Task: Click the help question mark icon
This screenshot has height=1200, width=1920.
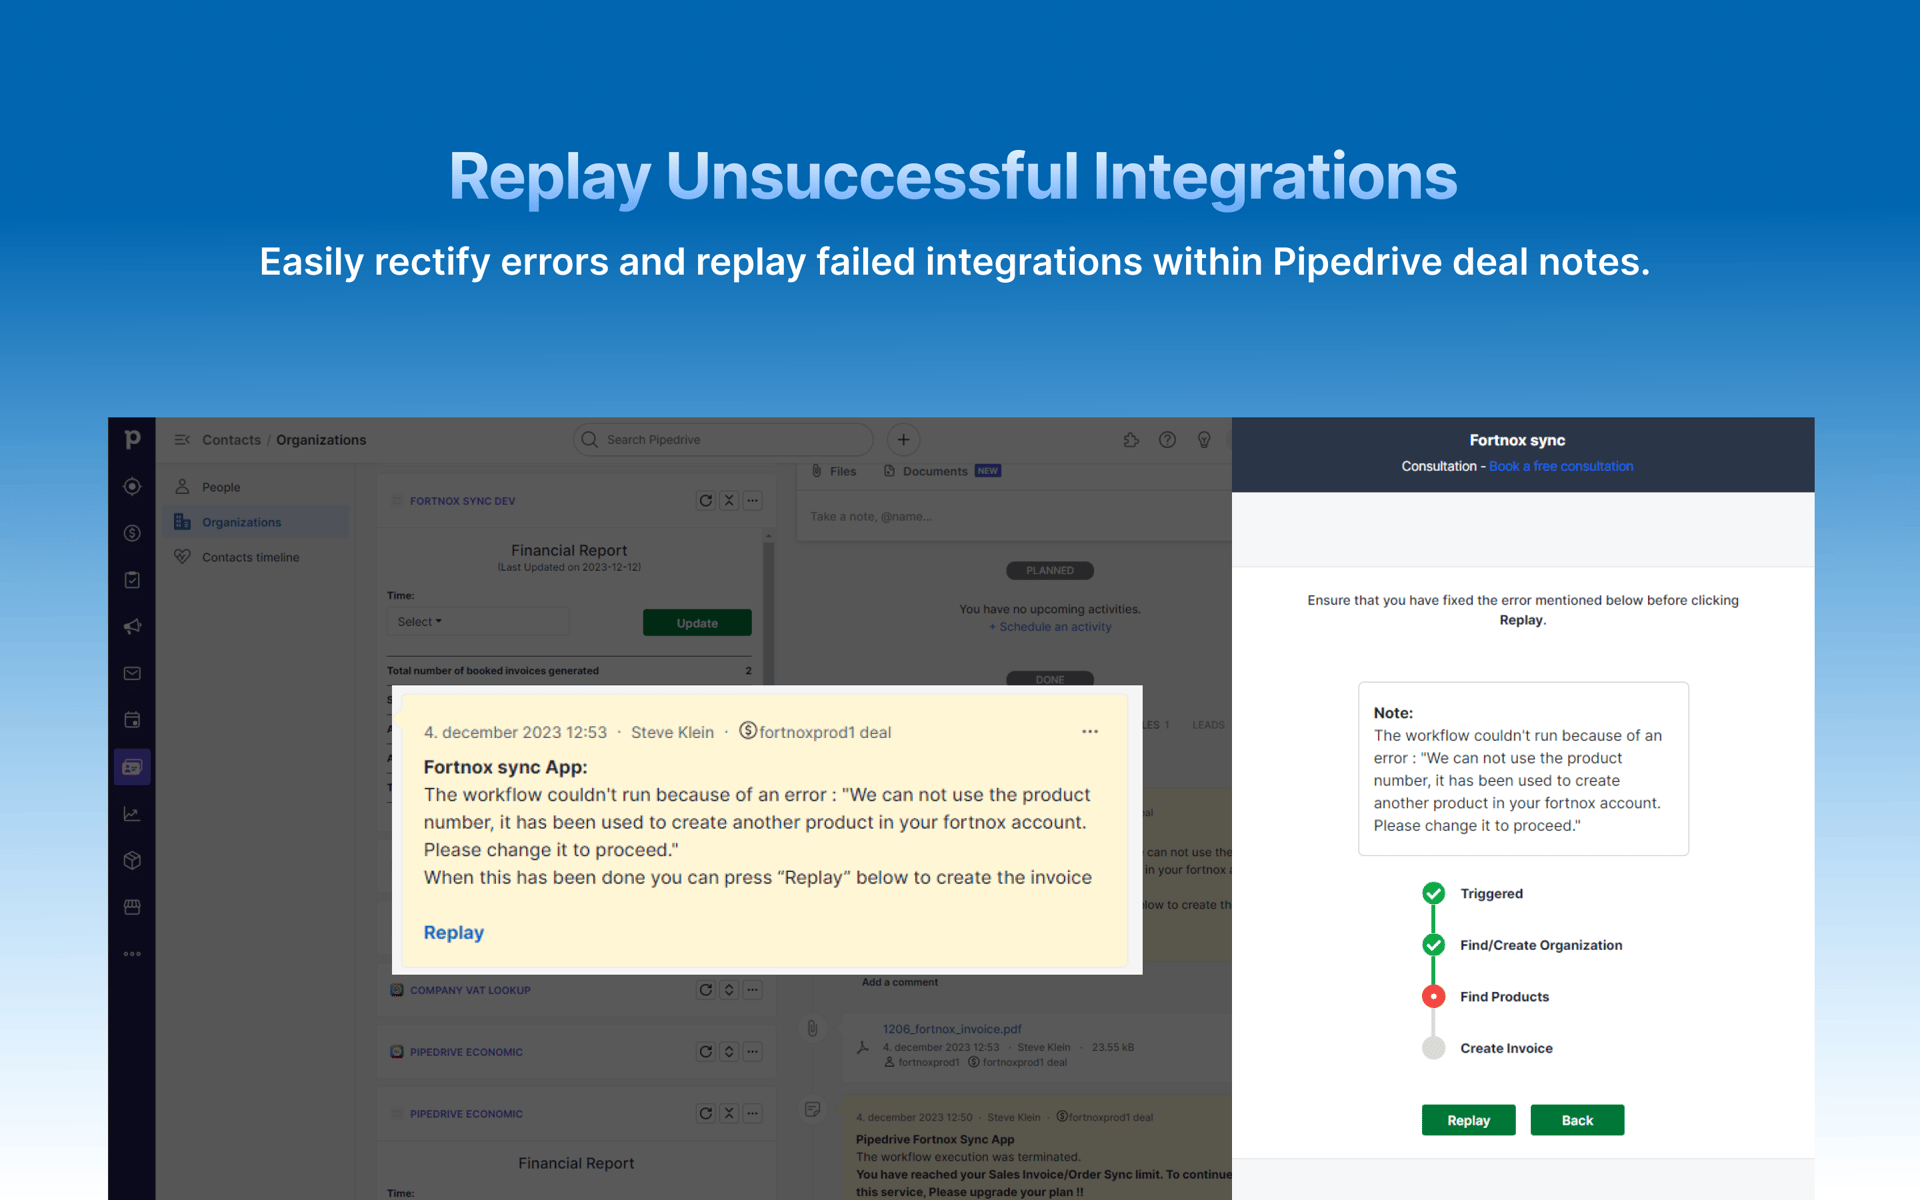Action: click(x=1167, y=440)
